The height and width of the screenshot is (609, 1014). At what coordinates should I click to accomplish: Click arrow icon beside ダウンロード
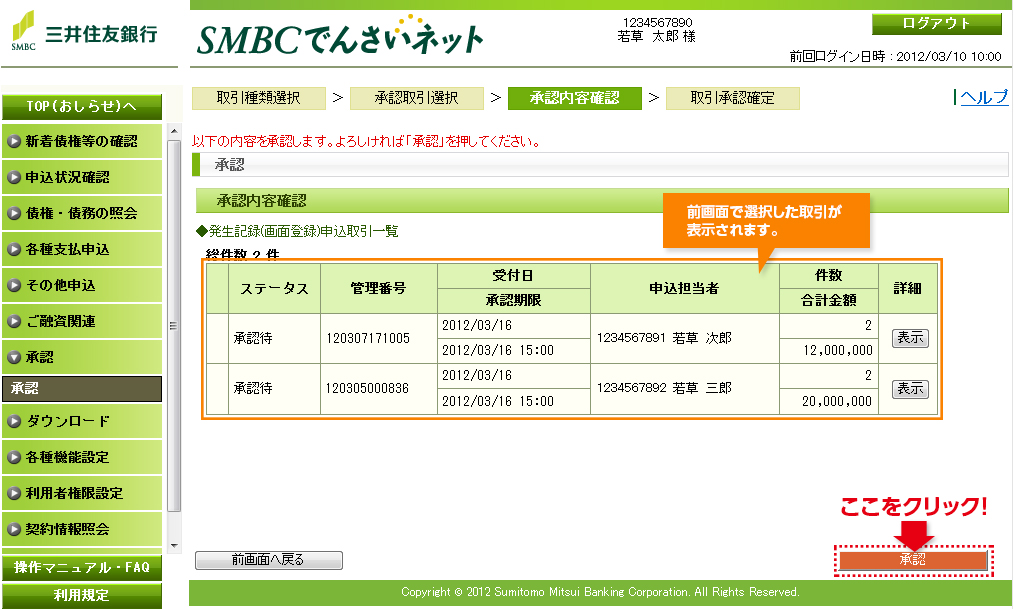tap(14, 422)
